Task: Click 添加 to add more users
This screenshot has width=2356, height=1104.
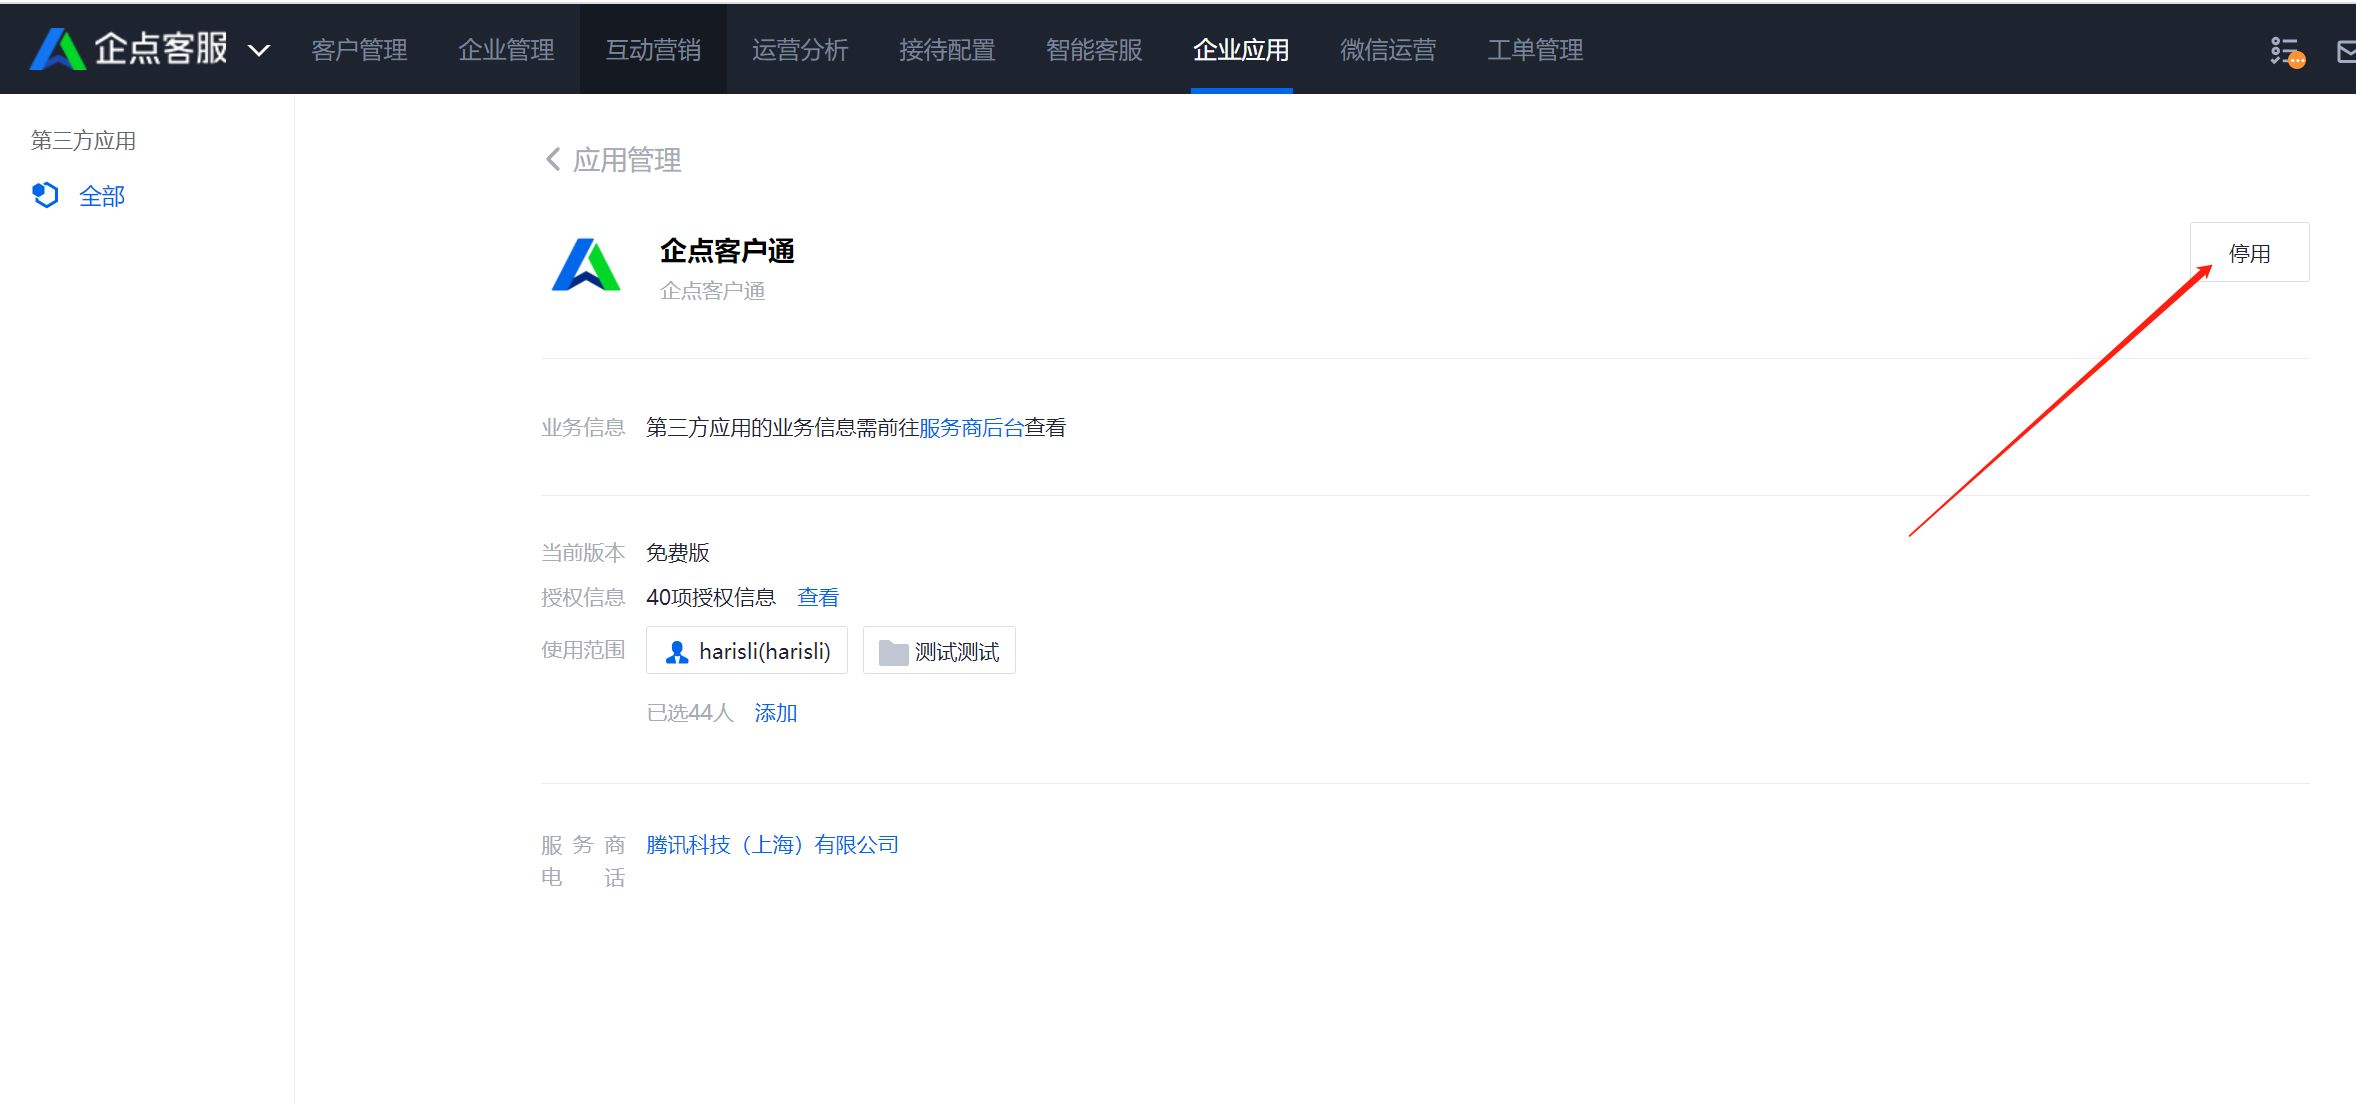Action: tap(776, 713)
